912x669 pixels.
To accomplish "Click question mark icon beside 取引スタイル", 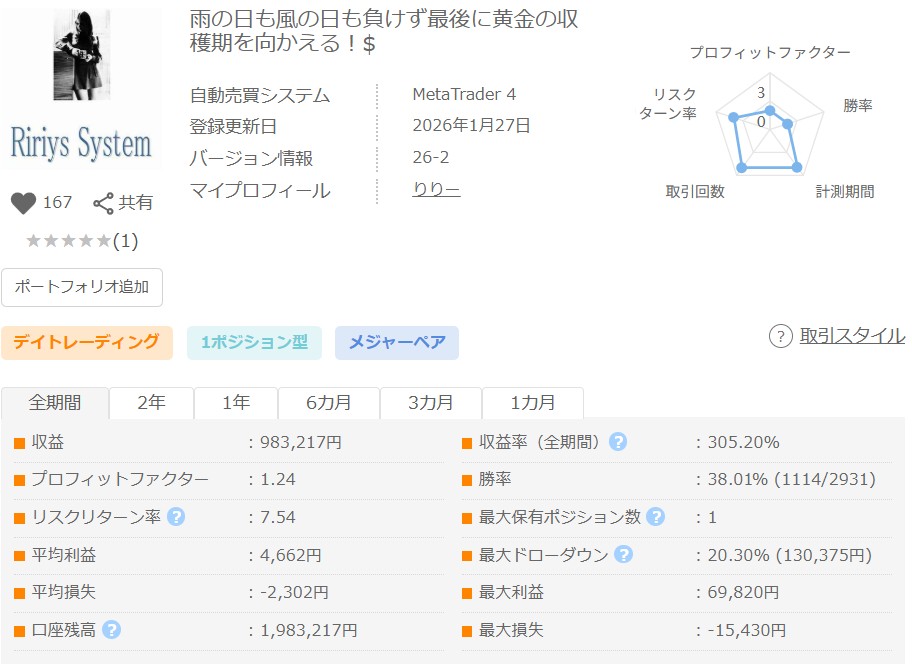I will click(780, 336).
